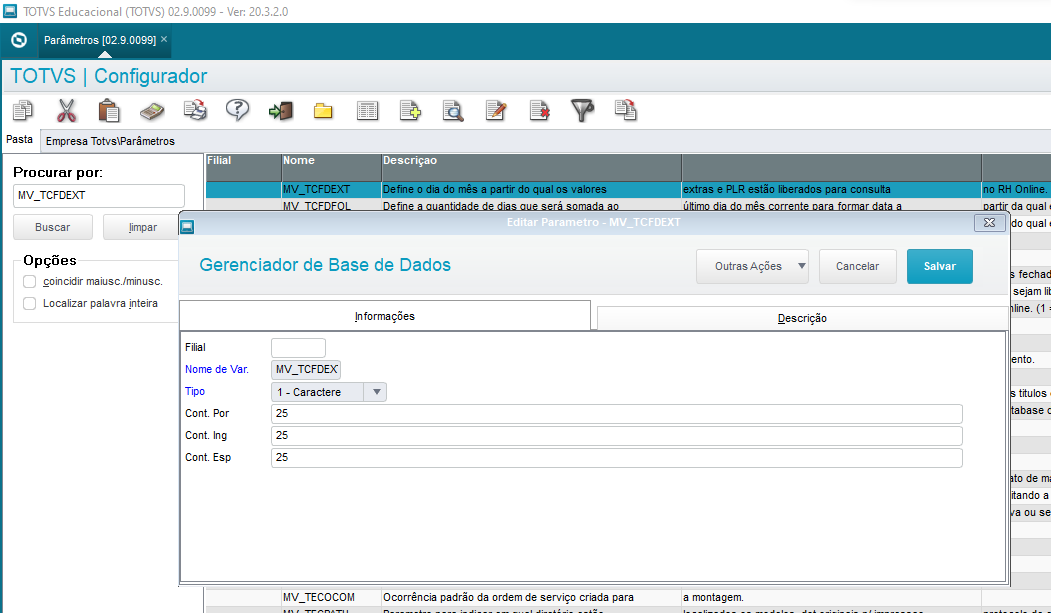The height and width of the screenshot is (613, 1051).
Task: Click the magnifier search document icon
Action: (453, 111)
